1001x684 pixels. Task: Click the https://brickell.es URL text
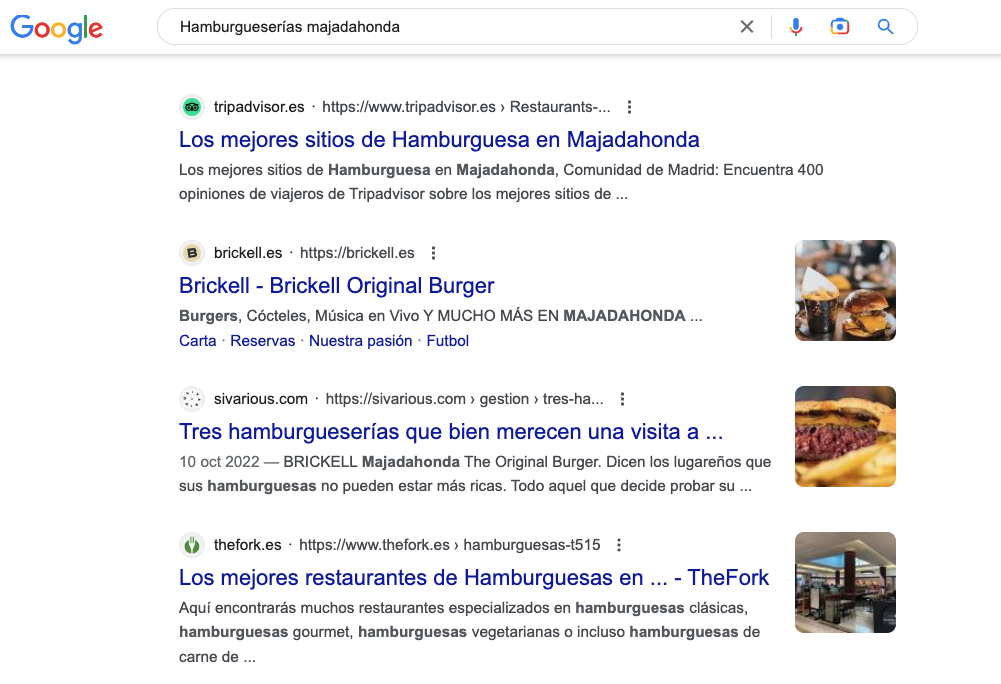(357, 253)
